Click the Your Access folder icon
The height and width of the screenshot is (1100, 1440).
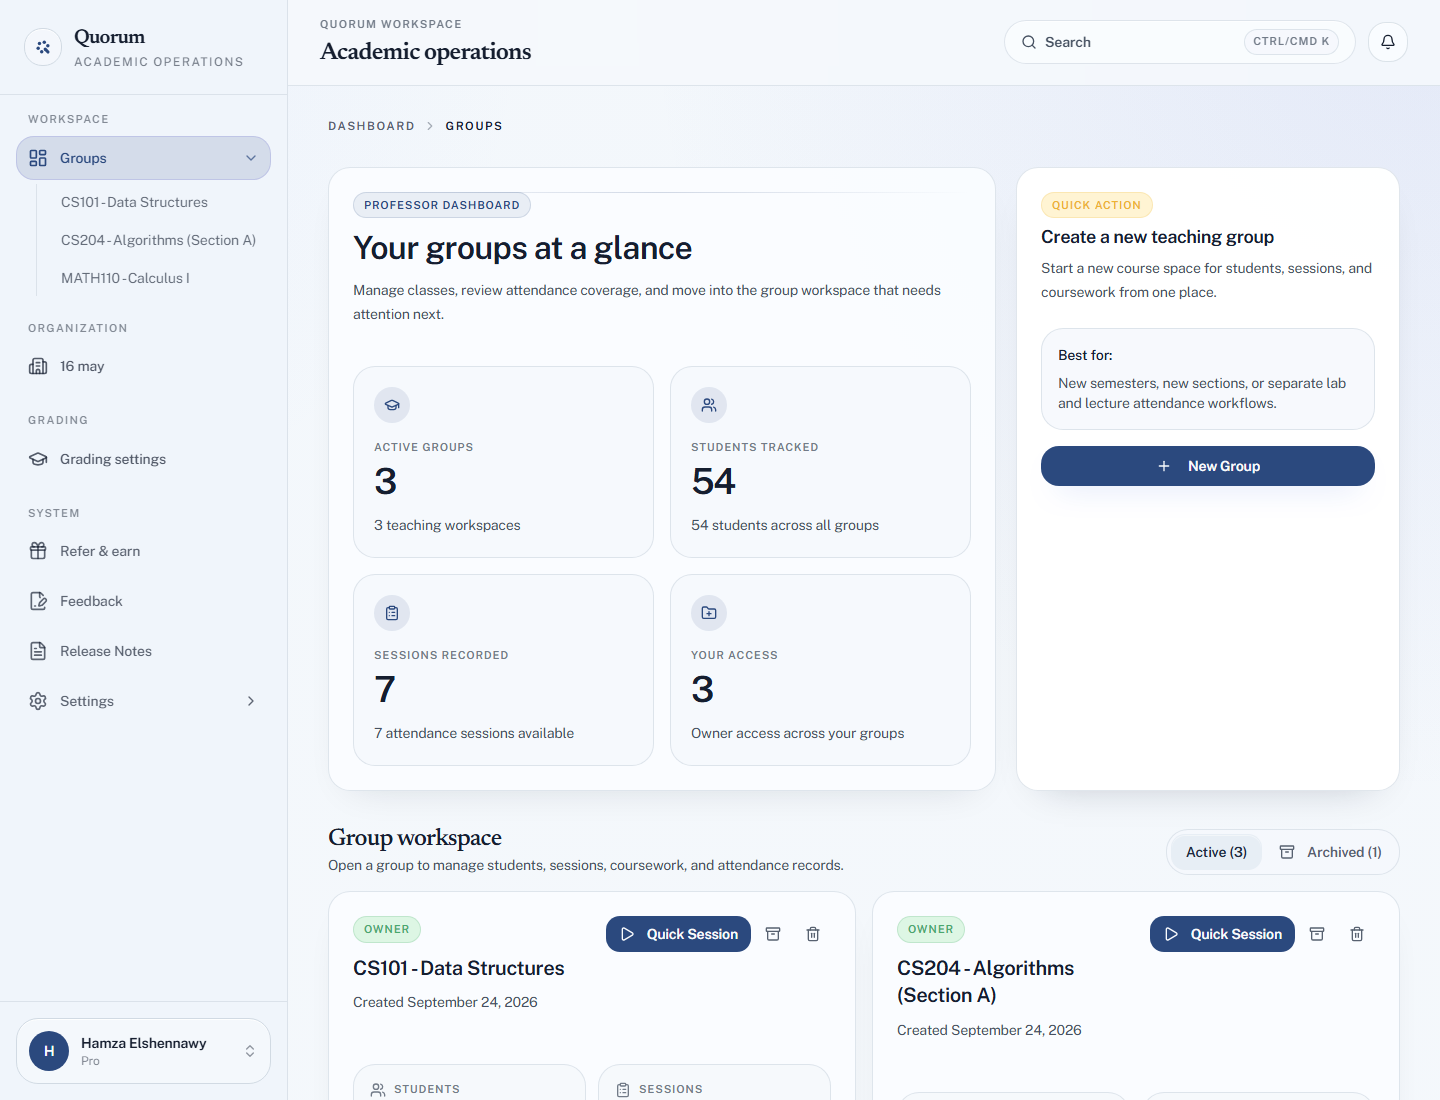(x=709, y=613)
